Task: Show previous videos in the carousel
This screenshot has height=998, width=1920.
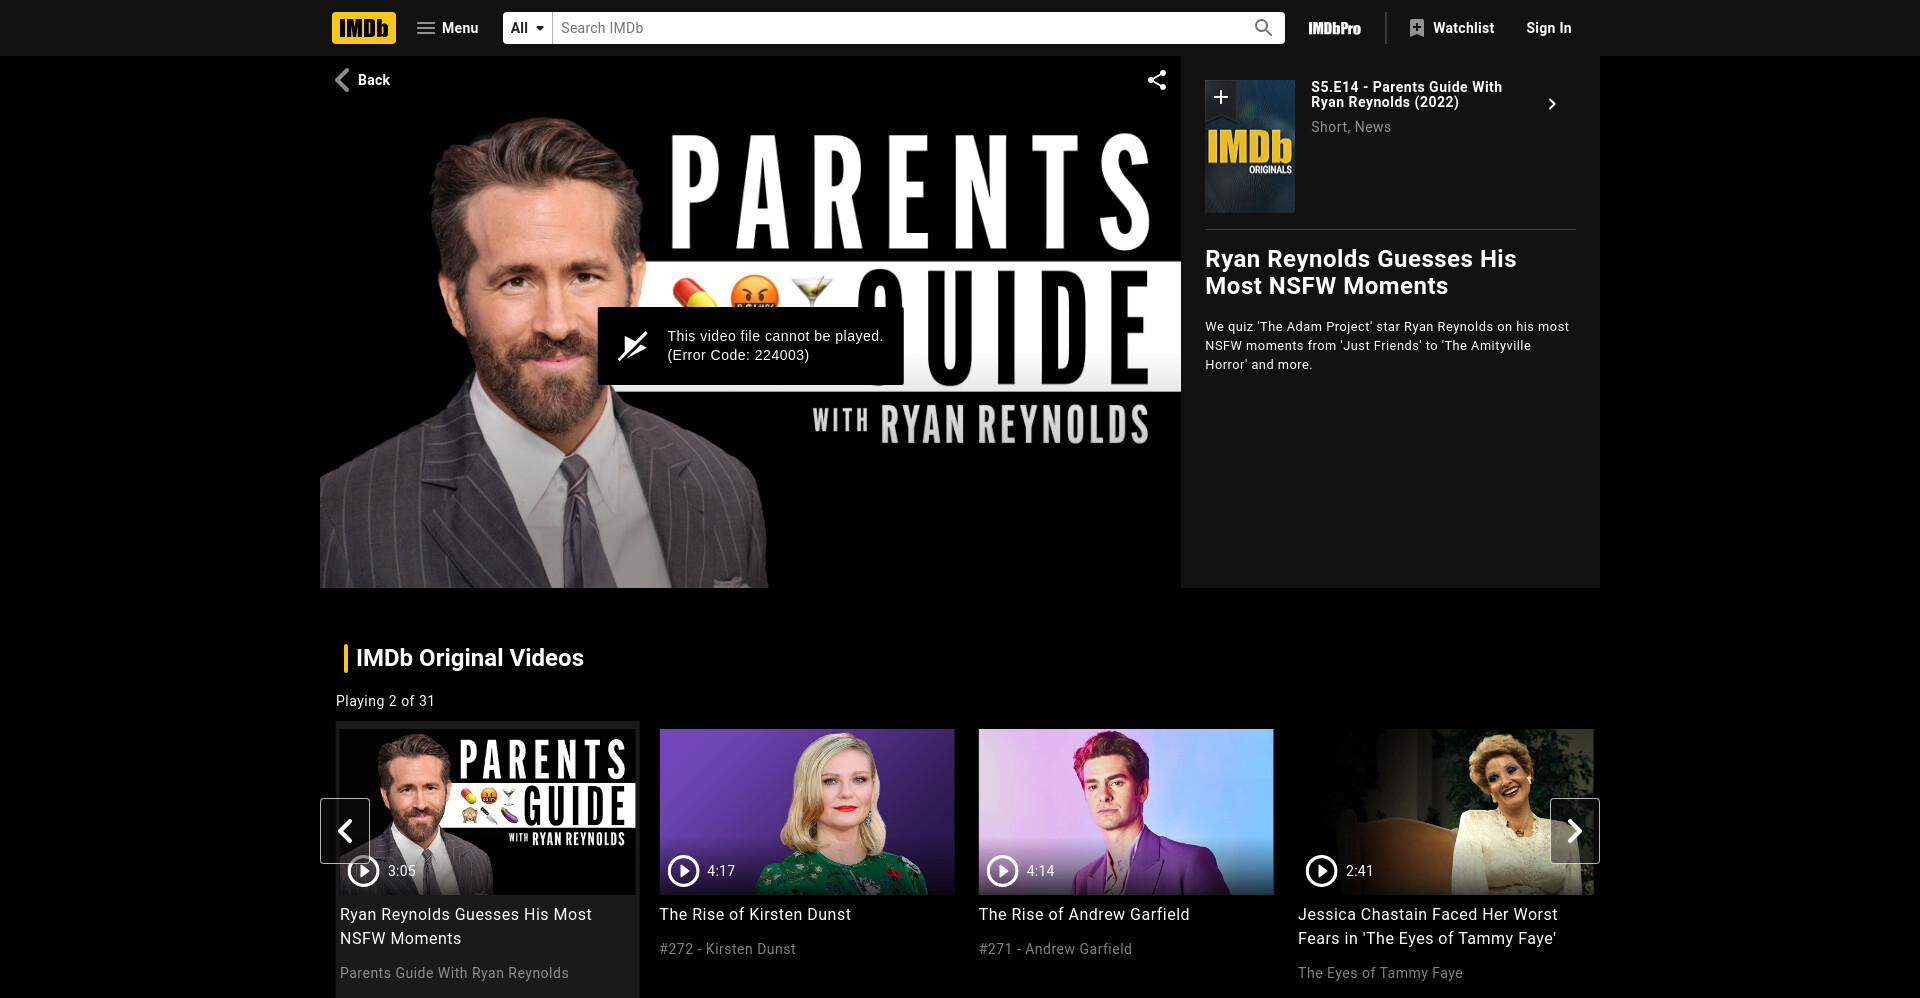Action: click(345, 831)
